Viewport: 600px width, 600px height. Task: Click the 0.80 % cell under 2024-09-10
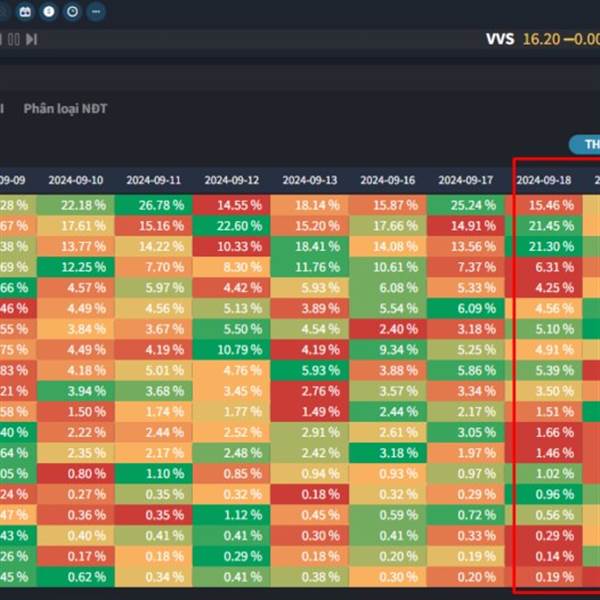pyautogui.click(x=76, y=474)
